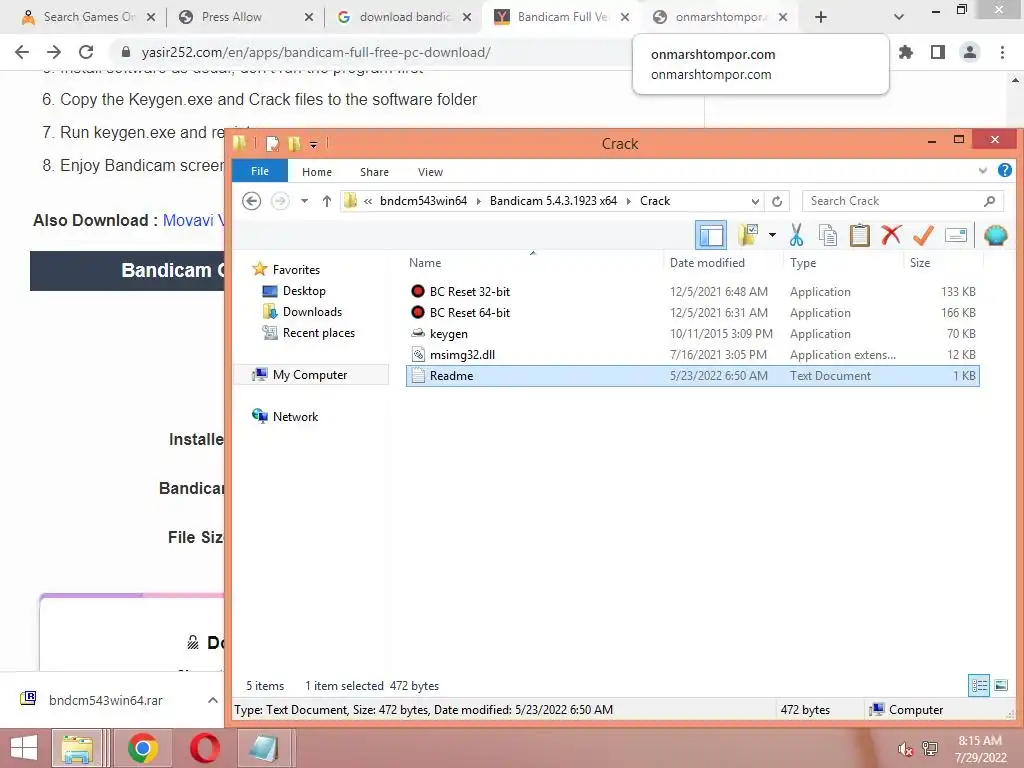
Task: Expand the ribbon with chevron arrow
Action: tap(983, 171)
